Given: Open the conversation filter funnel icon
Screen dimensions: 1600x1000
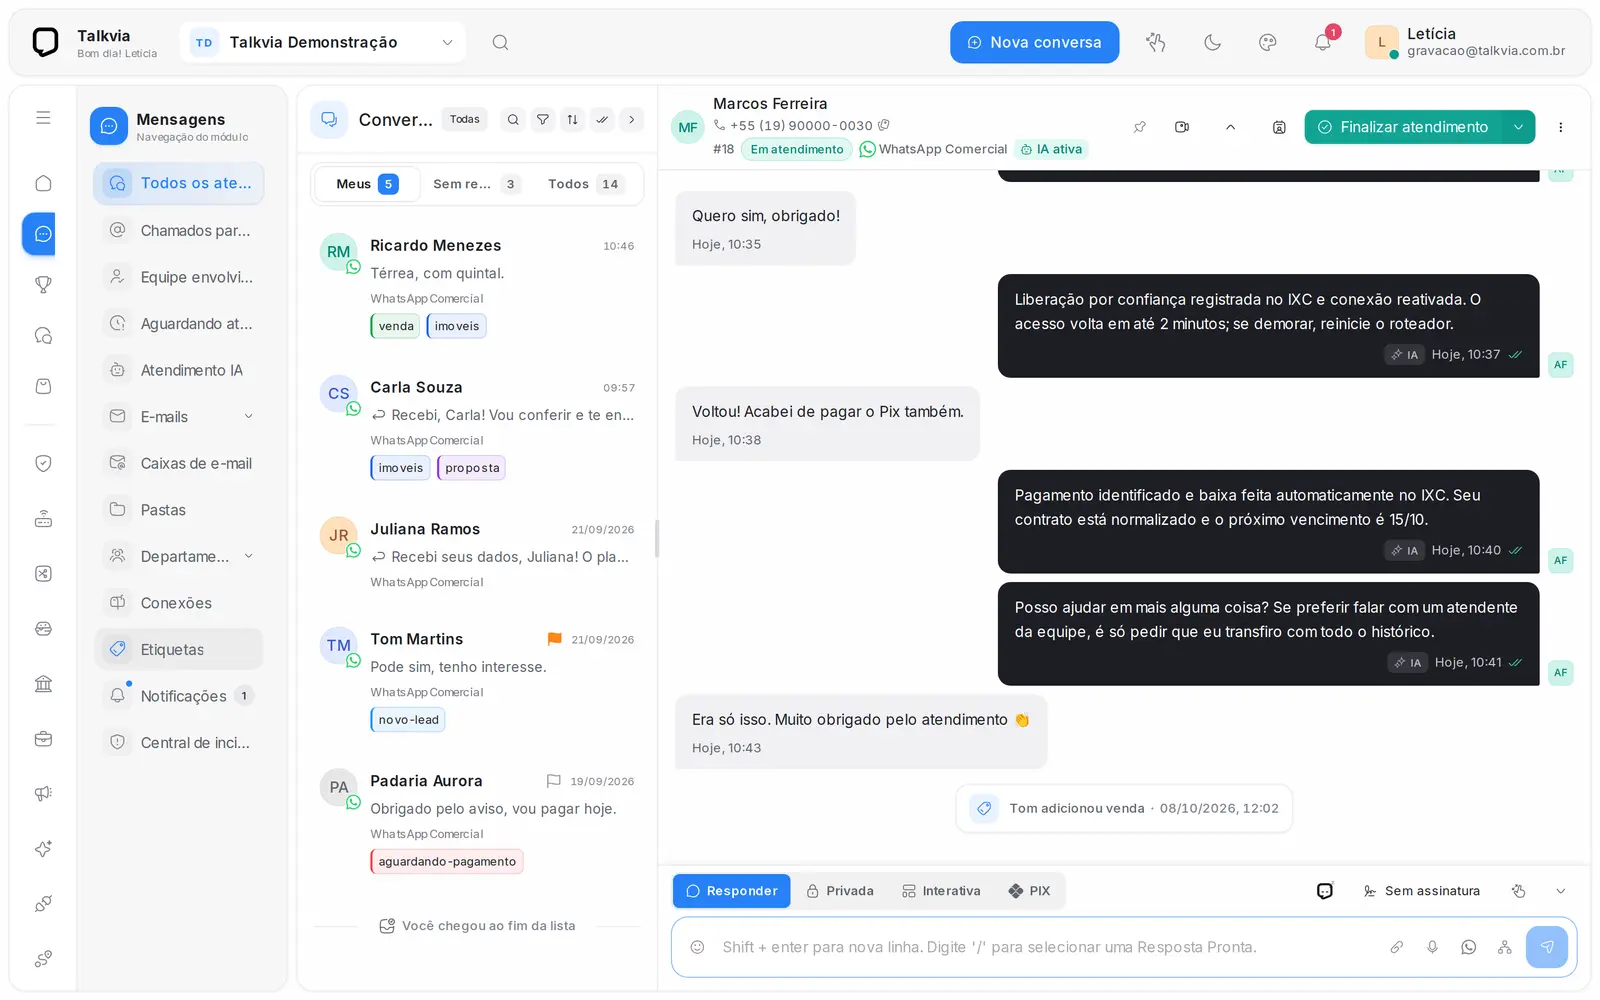Looking at the screenshot, I should (543, 120).
